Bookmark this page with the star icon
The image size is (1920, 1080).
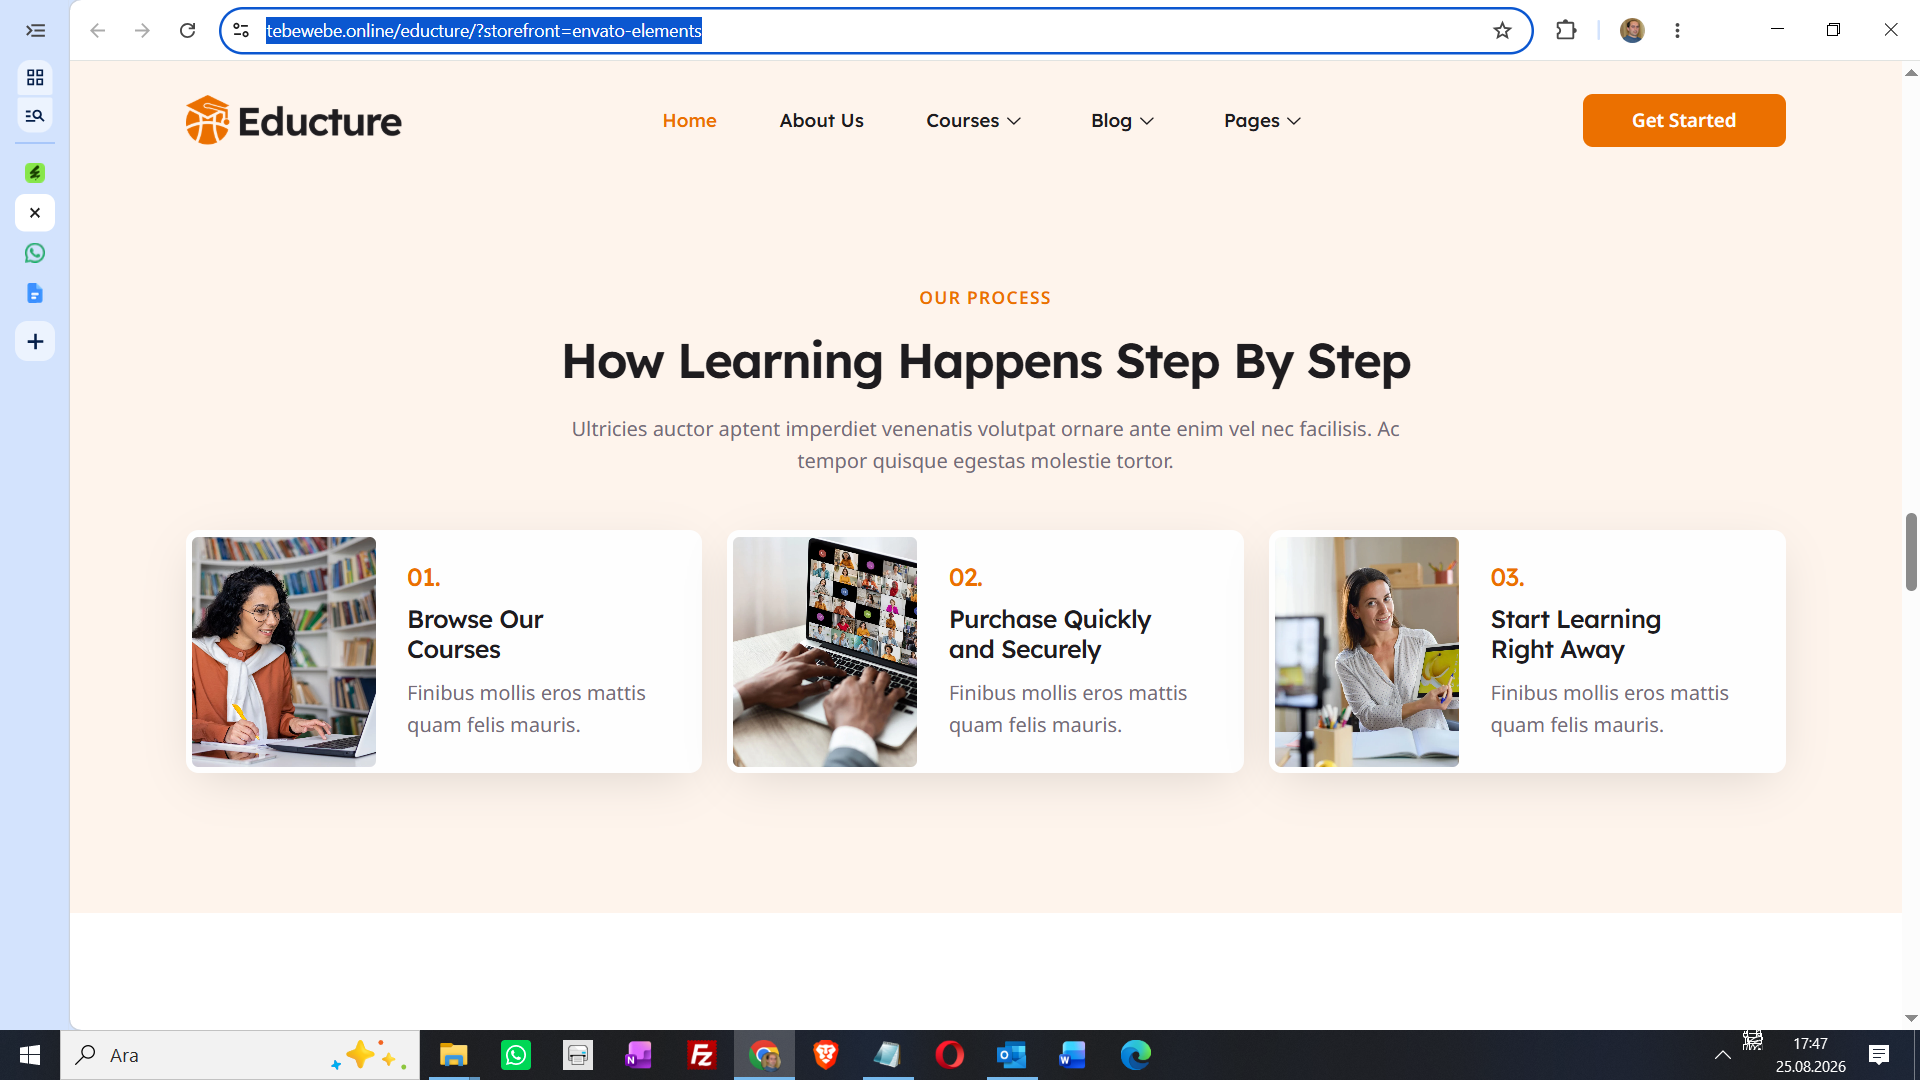[1502, 30]
